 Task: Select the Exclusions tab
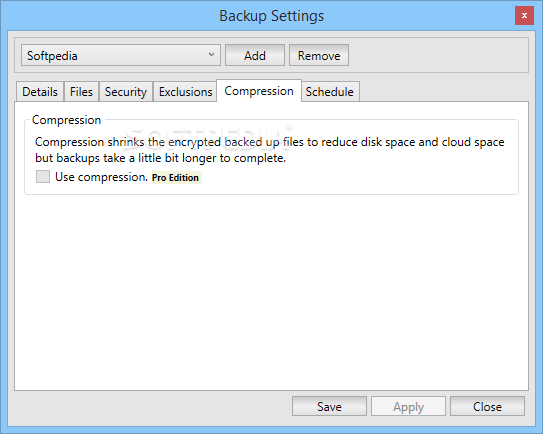(185, 92)
